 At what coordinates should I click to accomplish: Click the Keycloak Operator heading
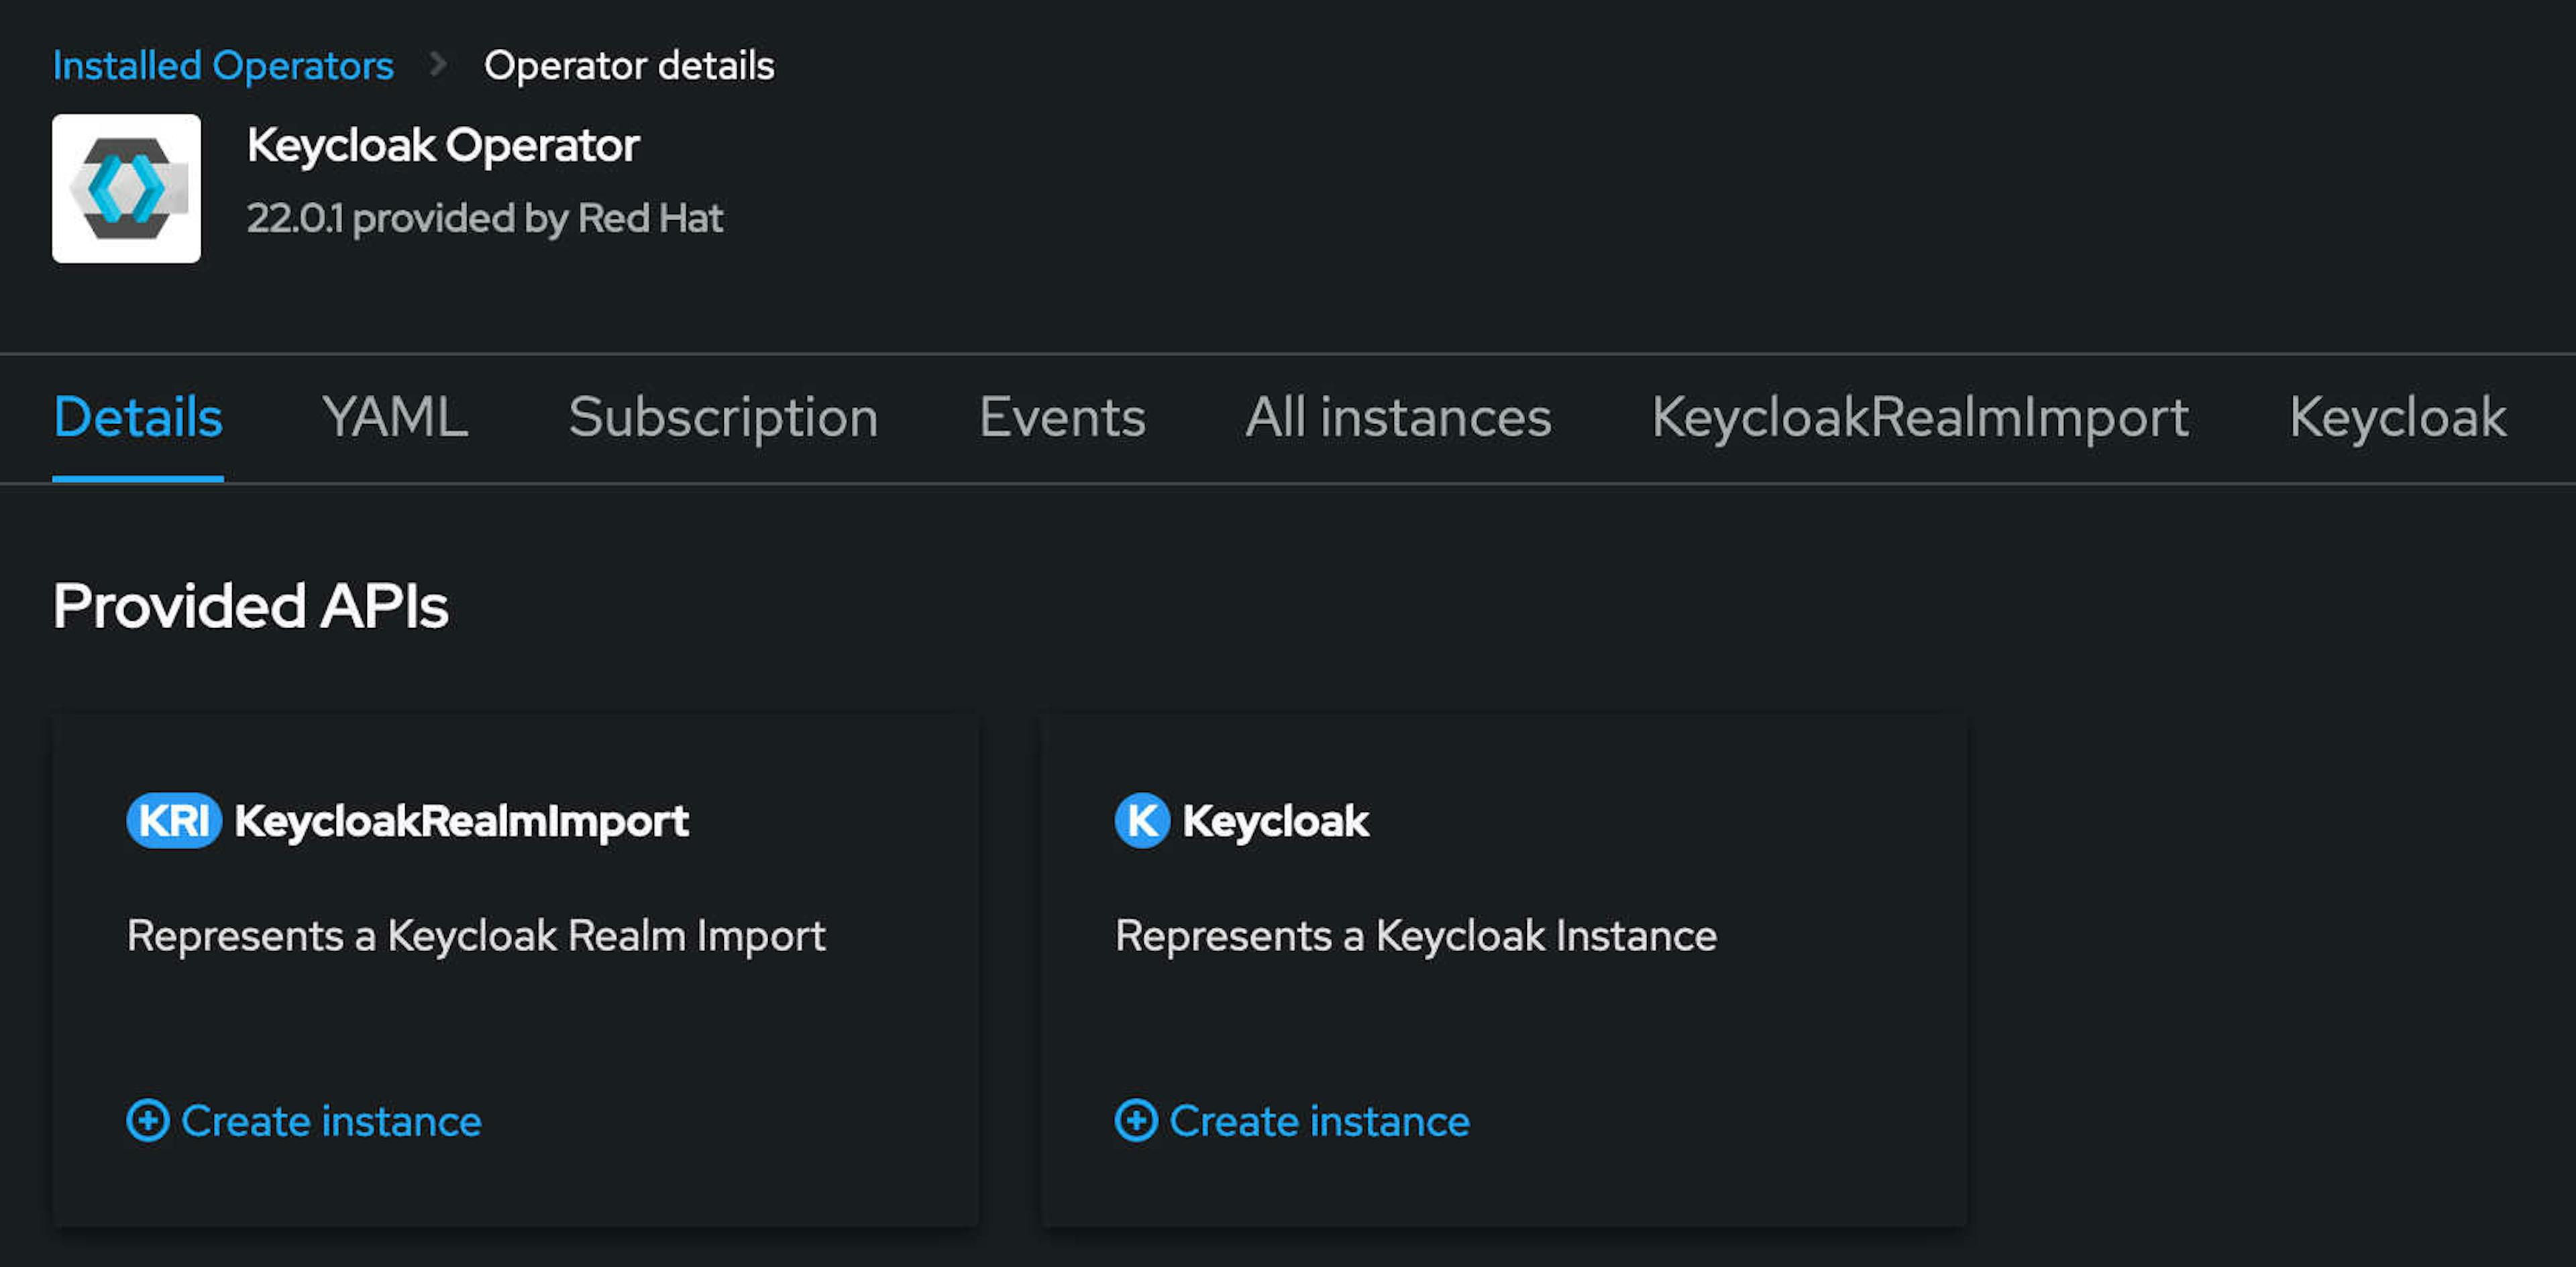point(443,146)
